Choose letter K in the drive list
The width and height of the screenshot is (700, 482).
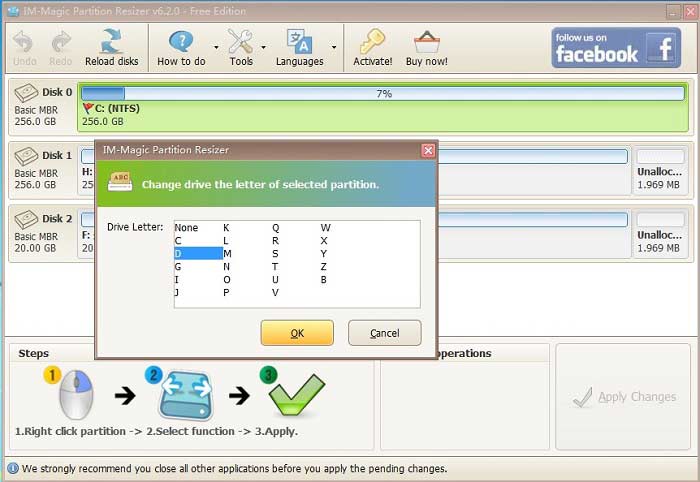(226, 228)
